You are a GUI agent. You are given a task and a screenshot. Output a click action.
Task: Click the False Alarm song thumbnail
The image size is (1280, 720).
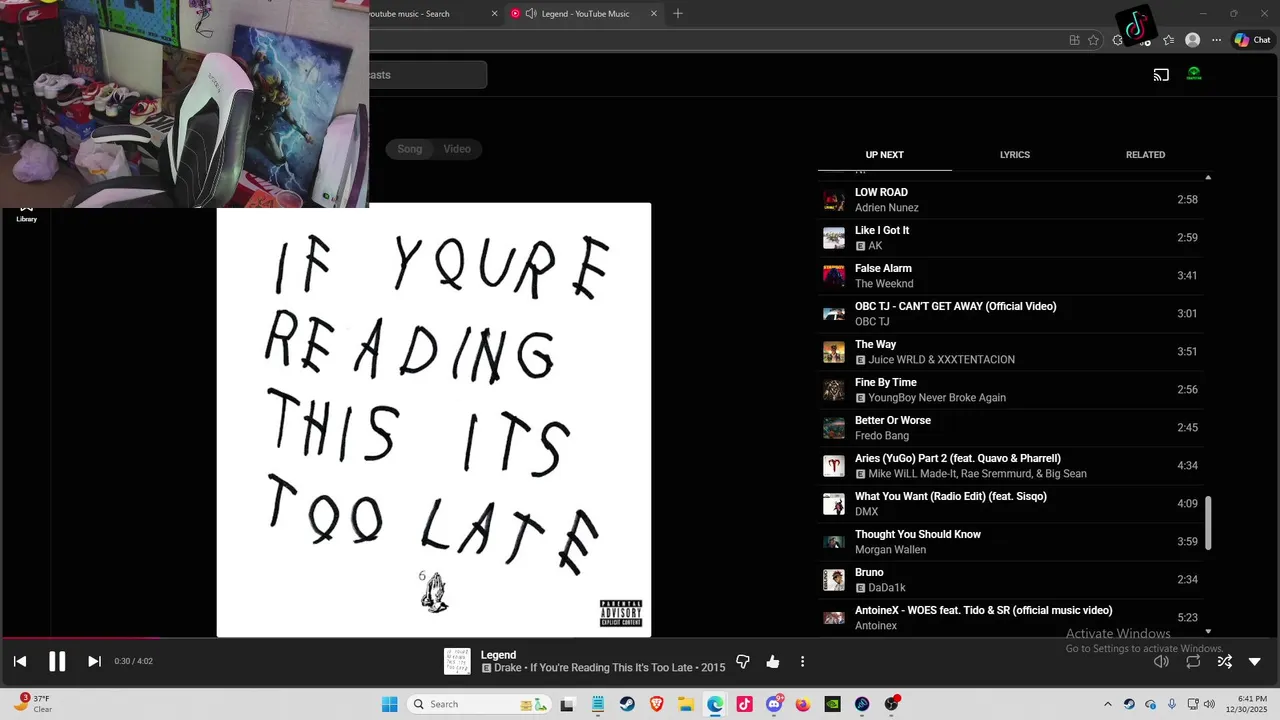[834, 276]
